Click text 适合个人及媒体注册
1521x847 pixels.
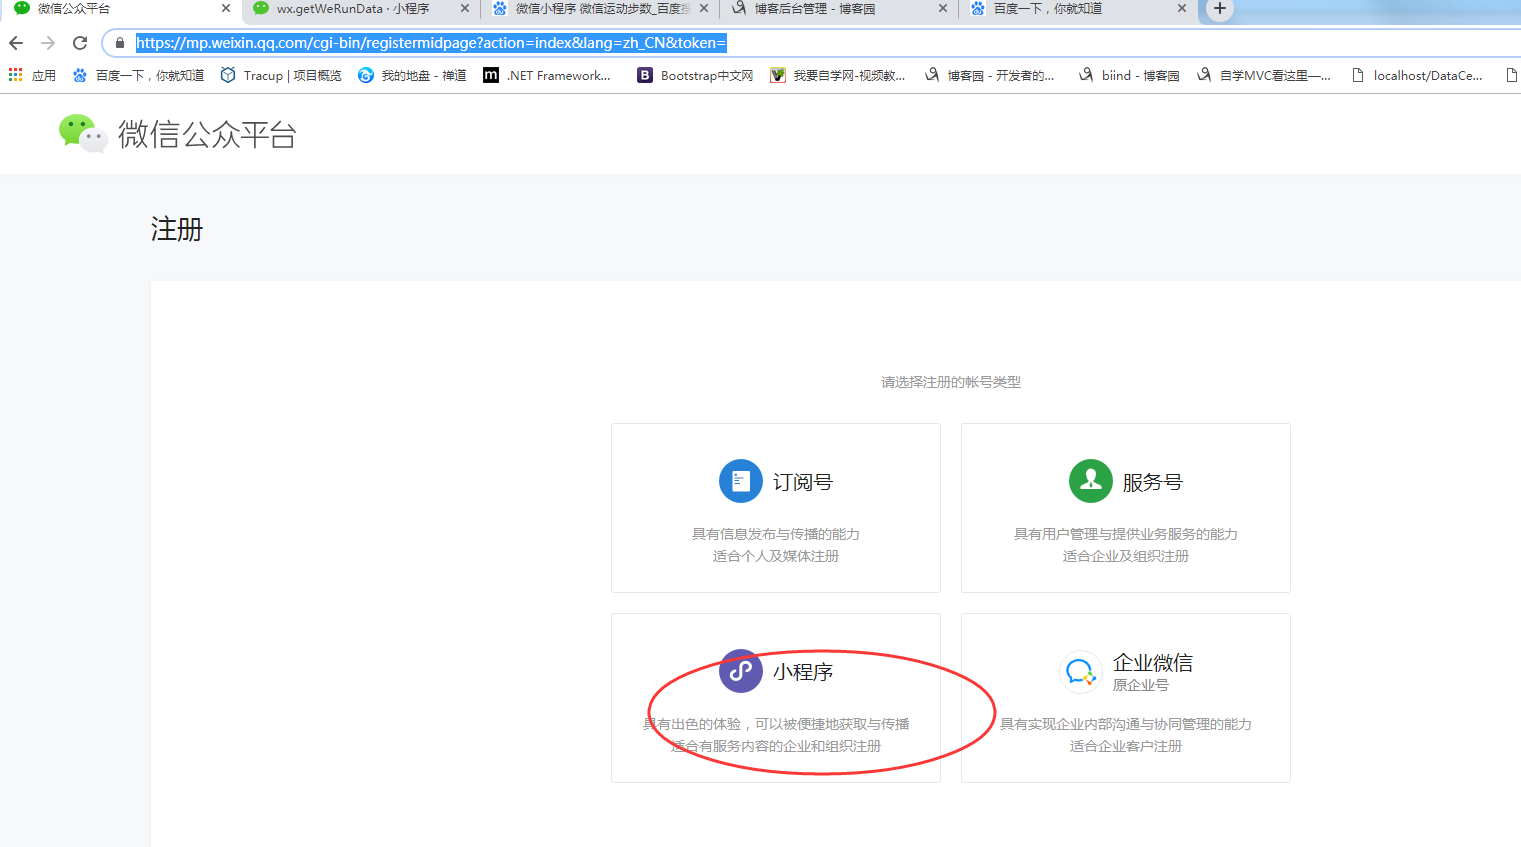[x=776, y=556]
